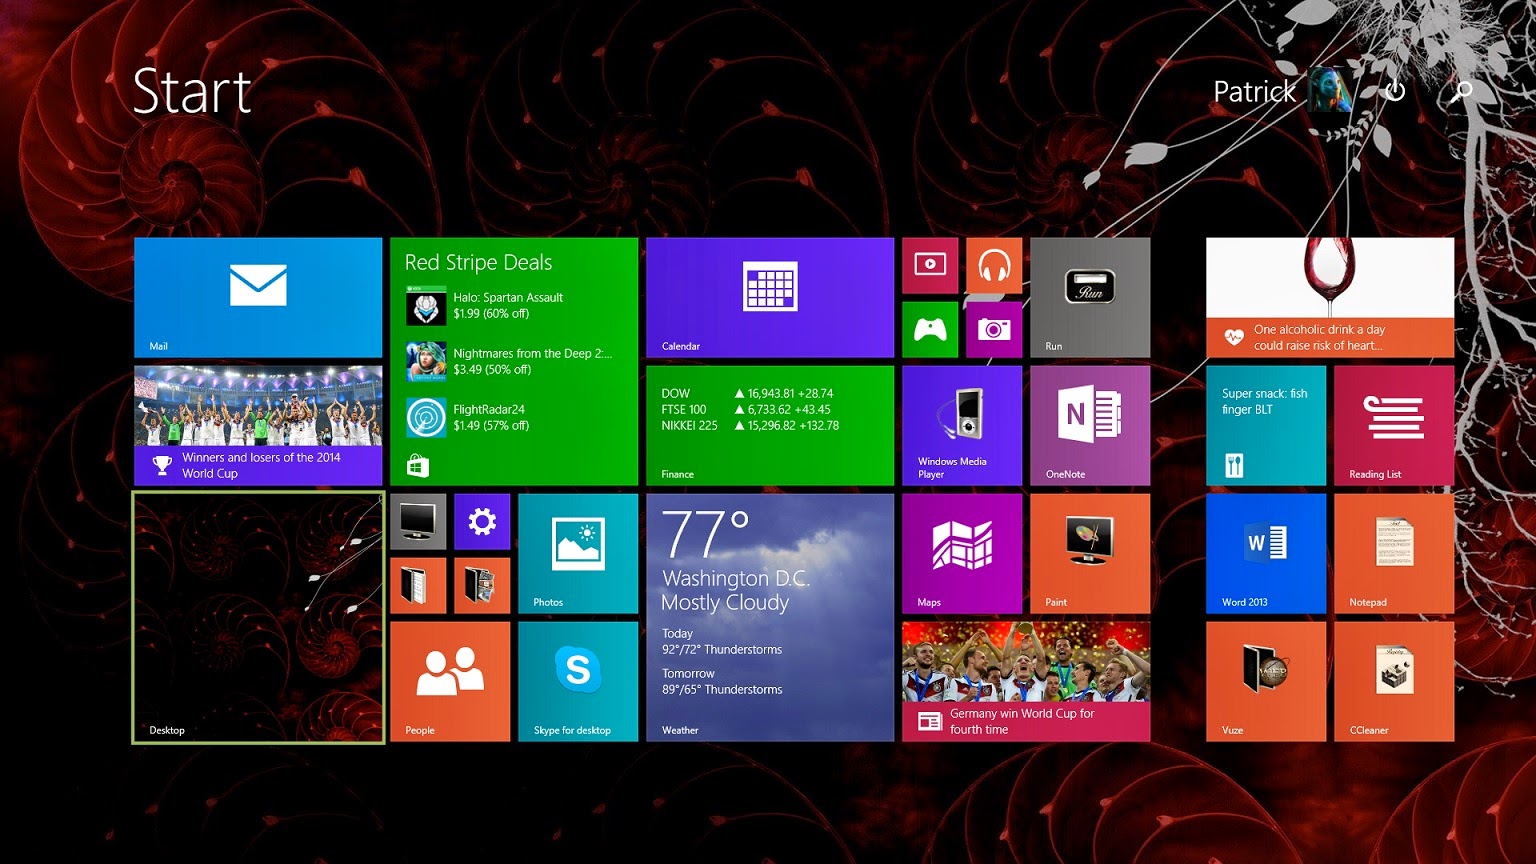Click the Halo: Spartan Assault app icon
Viewport: 1536px width, 864px height.
[x=426, y=306]
